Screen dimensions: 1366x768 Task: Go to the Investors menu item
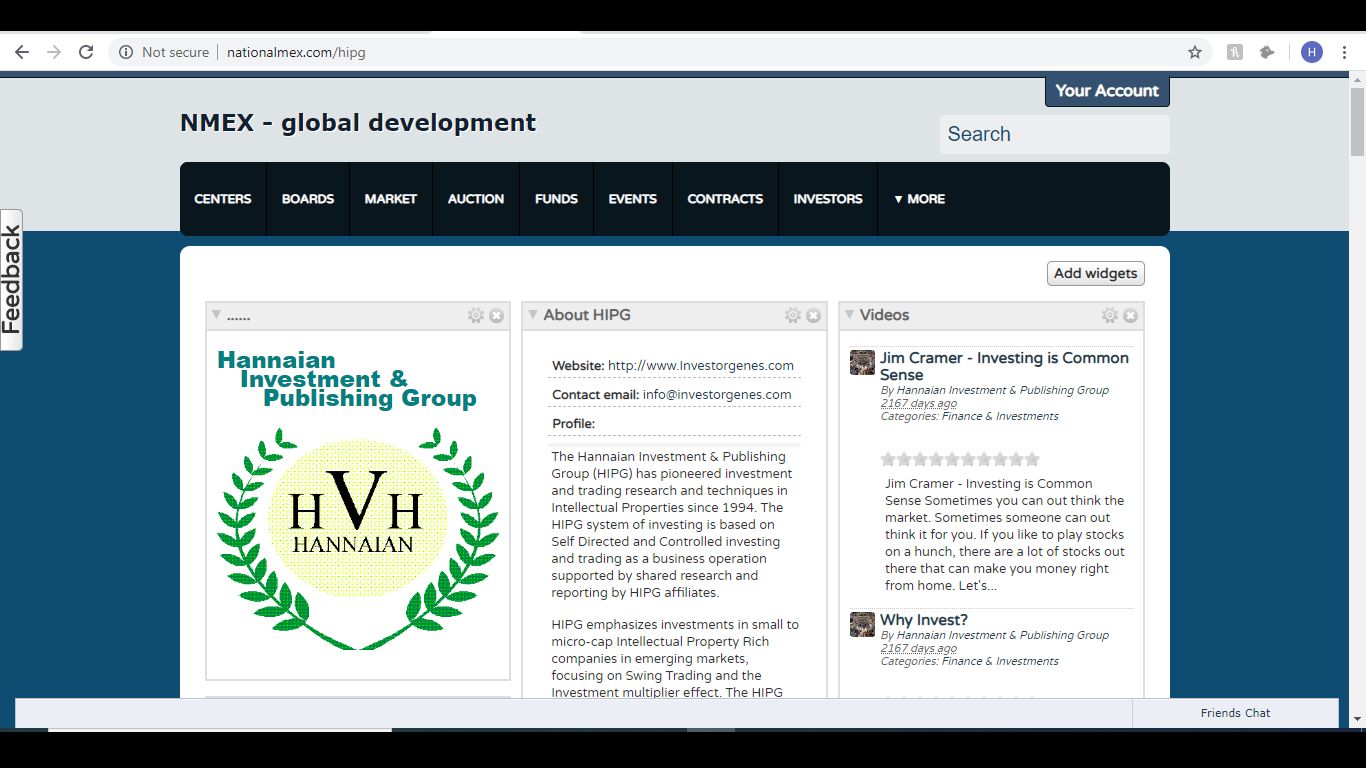pyautogui.click(x=827, y=199)
